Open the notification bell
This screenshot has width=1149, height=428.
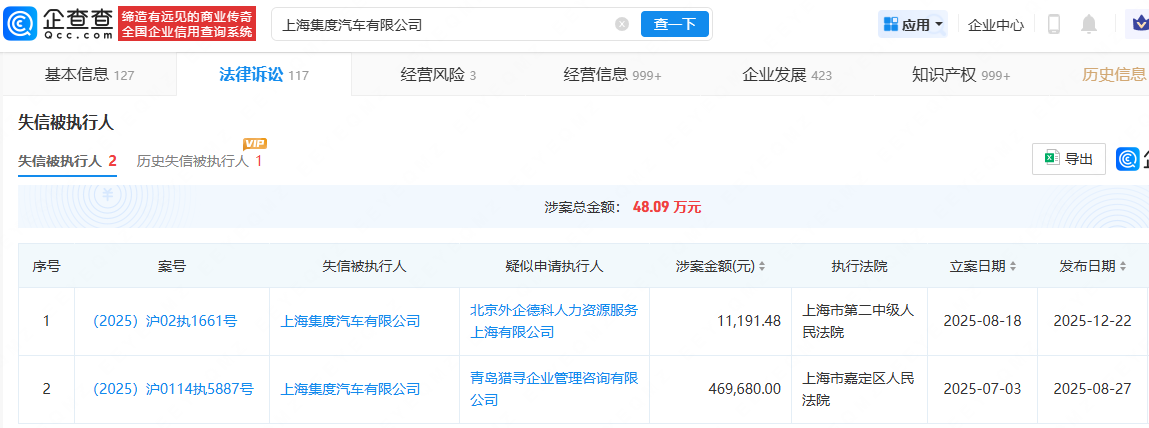pos(1089,24)
